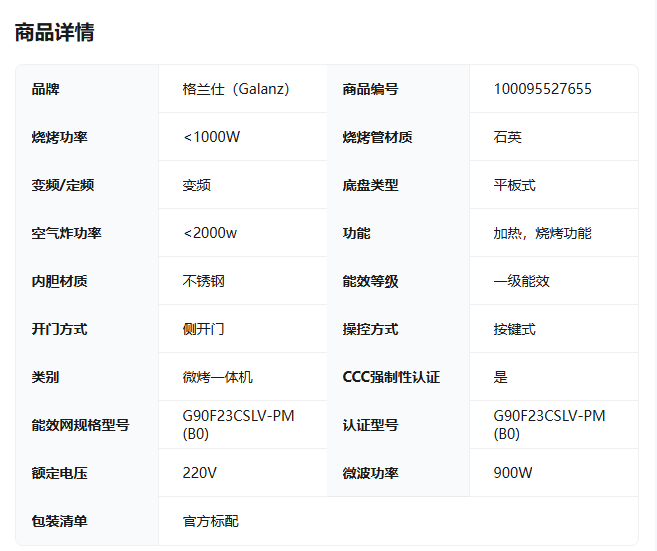Click the CCC强制性认证 label
The image size is (657, 551).
[x=391, y=377]
